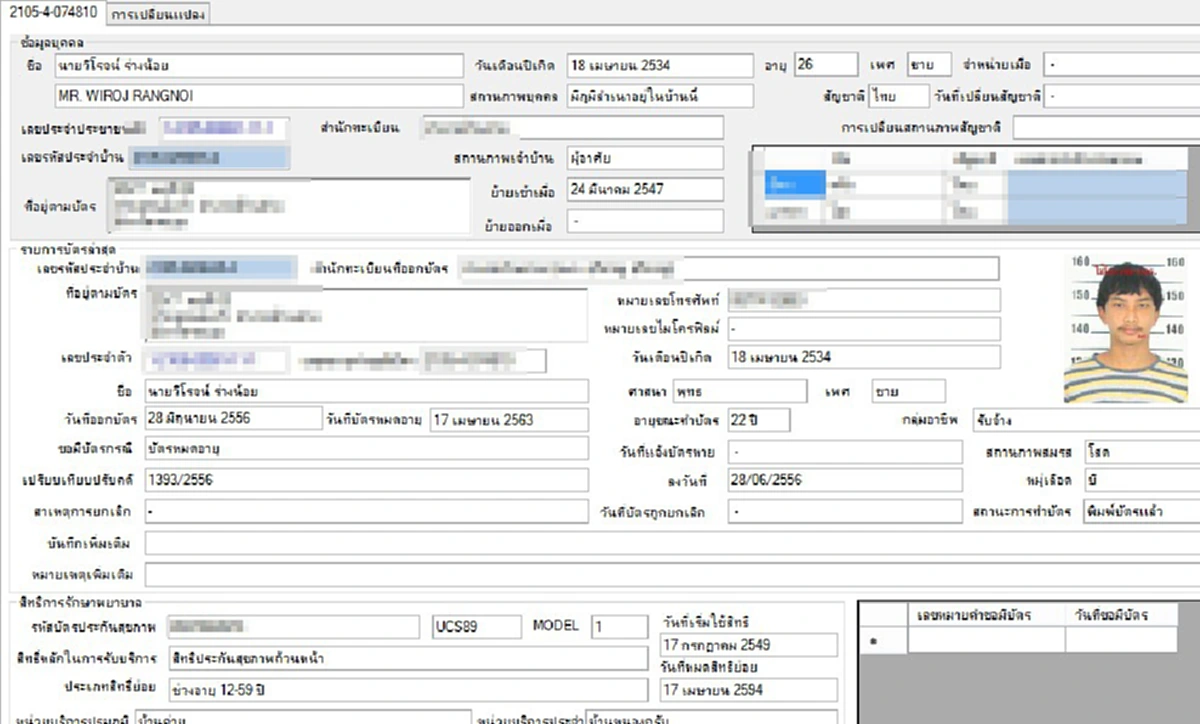Select the new-row asterisk marker in grid
Screen dimensions: 1200x724
(x=873, y=641)
